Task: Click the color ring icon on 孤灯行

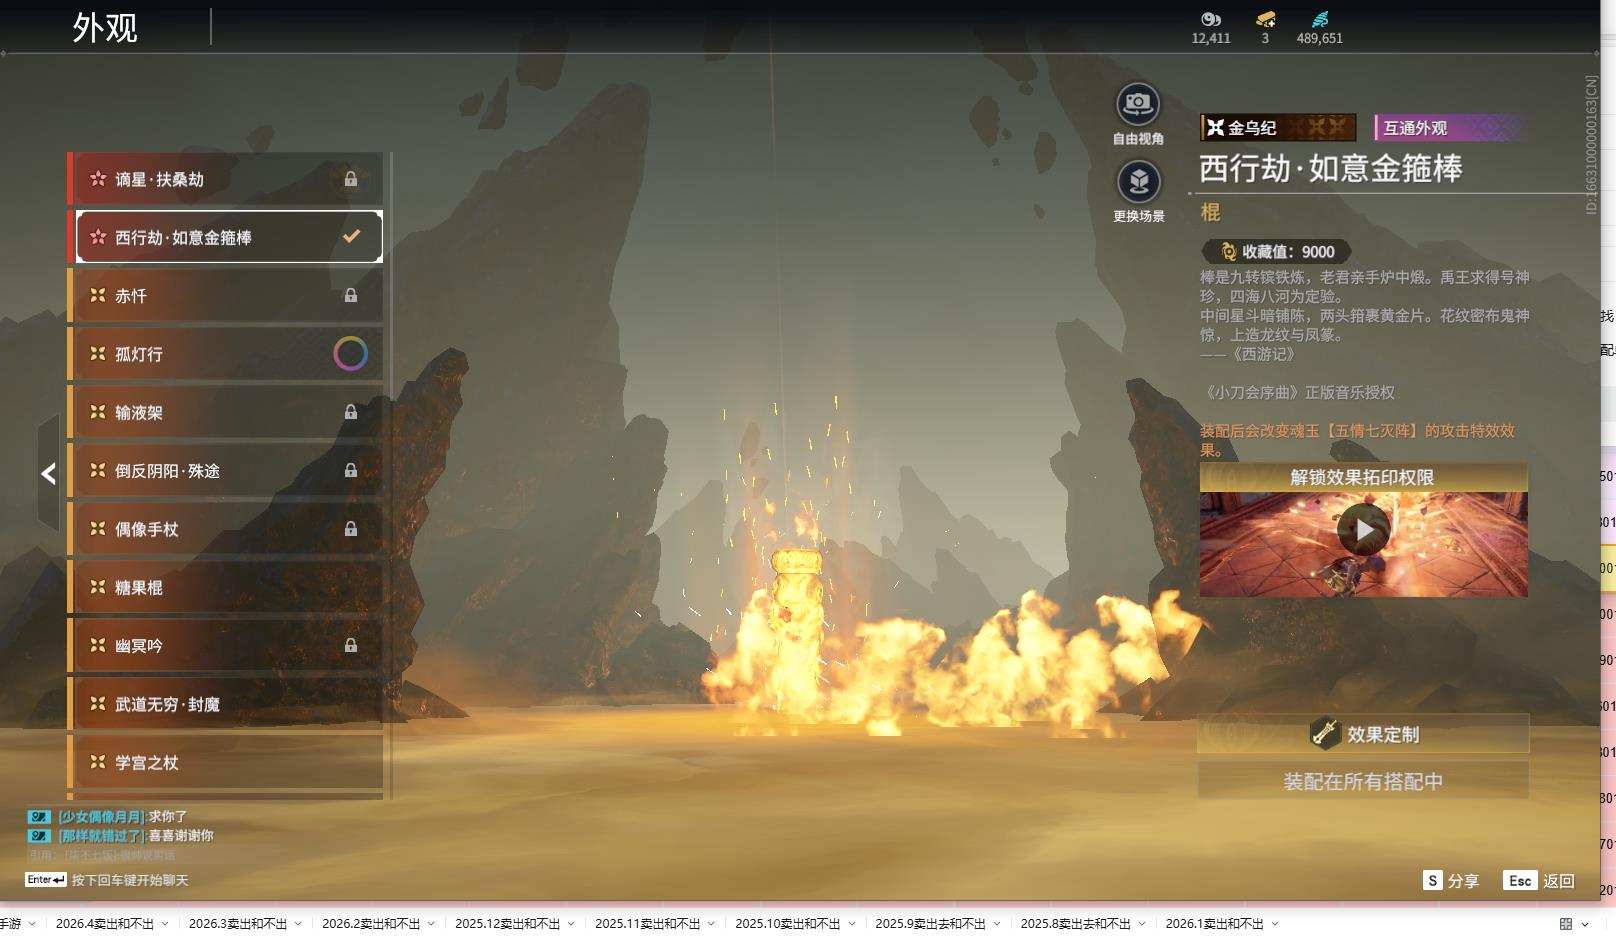Action: point(350,354)
